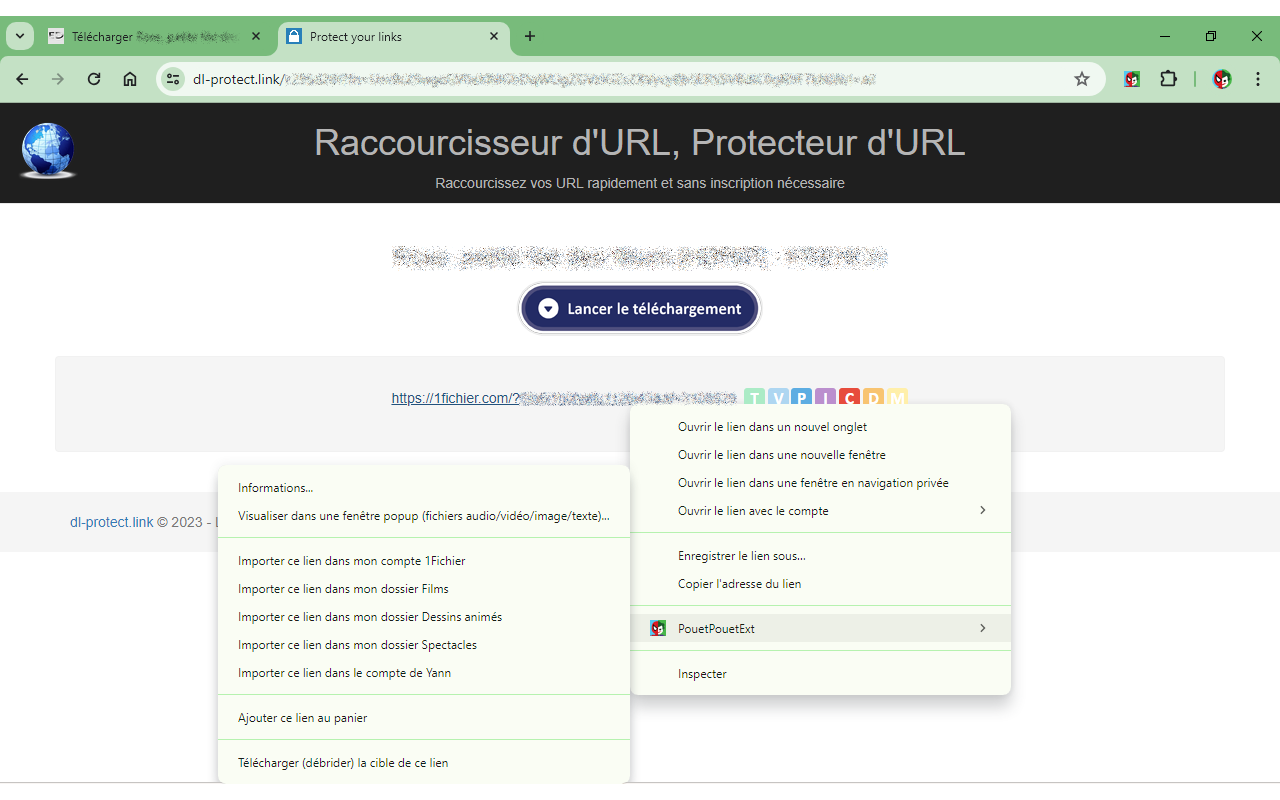Go to the browser home page

130,79
